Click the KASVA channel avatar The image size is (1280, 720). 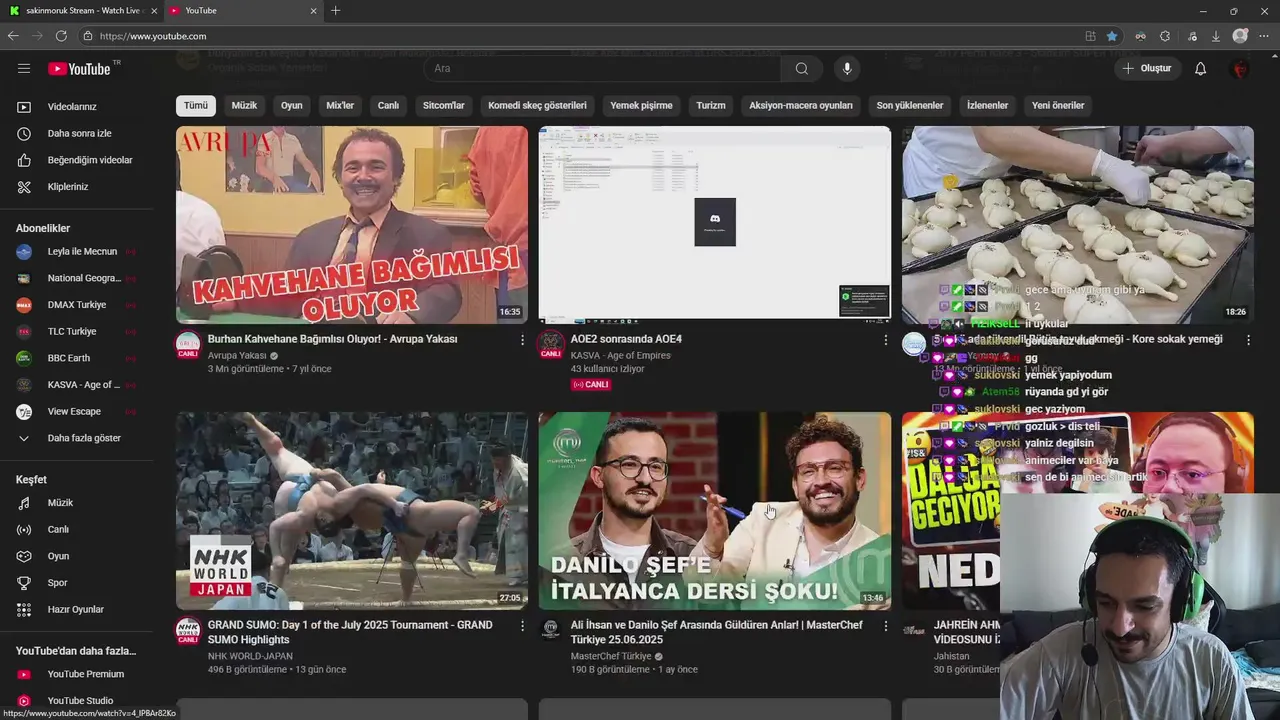[x=551, y=343]
